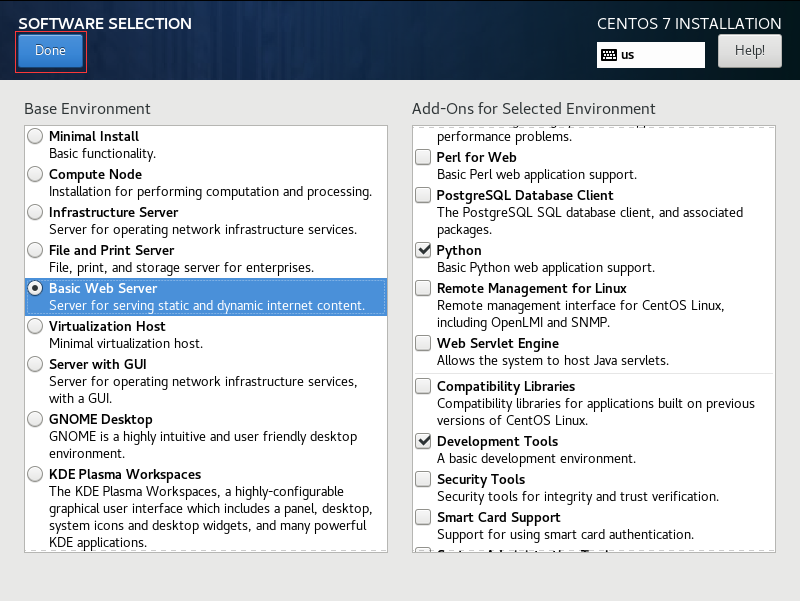
Task: Click the keyboard layout icon
Action: 609,55
